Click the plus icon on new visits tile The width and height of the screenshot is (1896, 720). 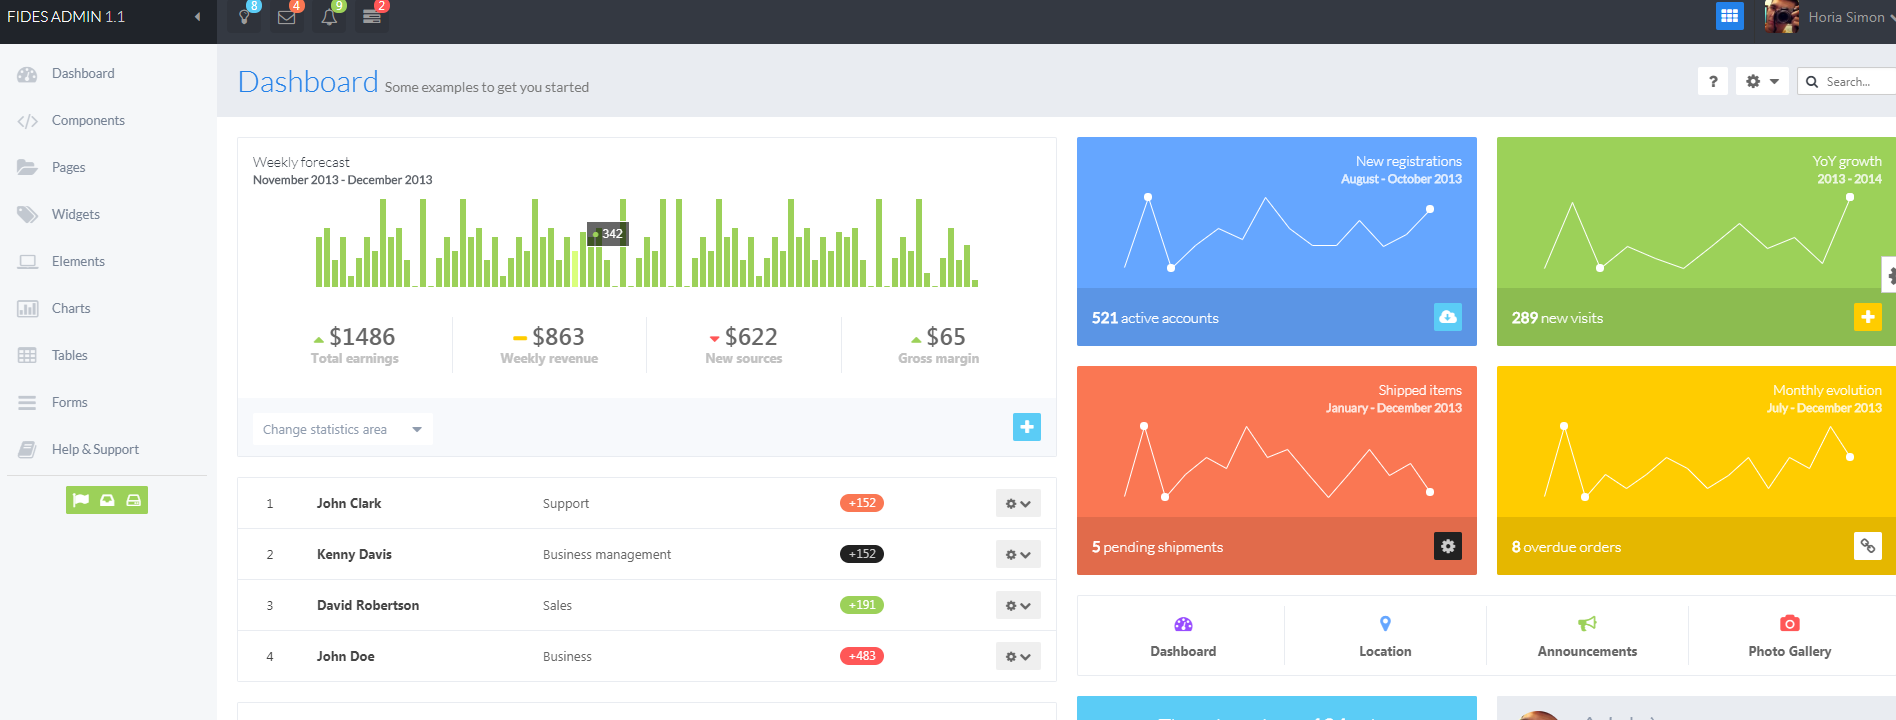(1867, 317)
